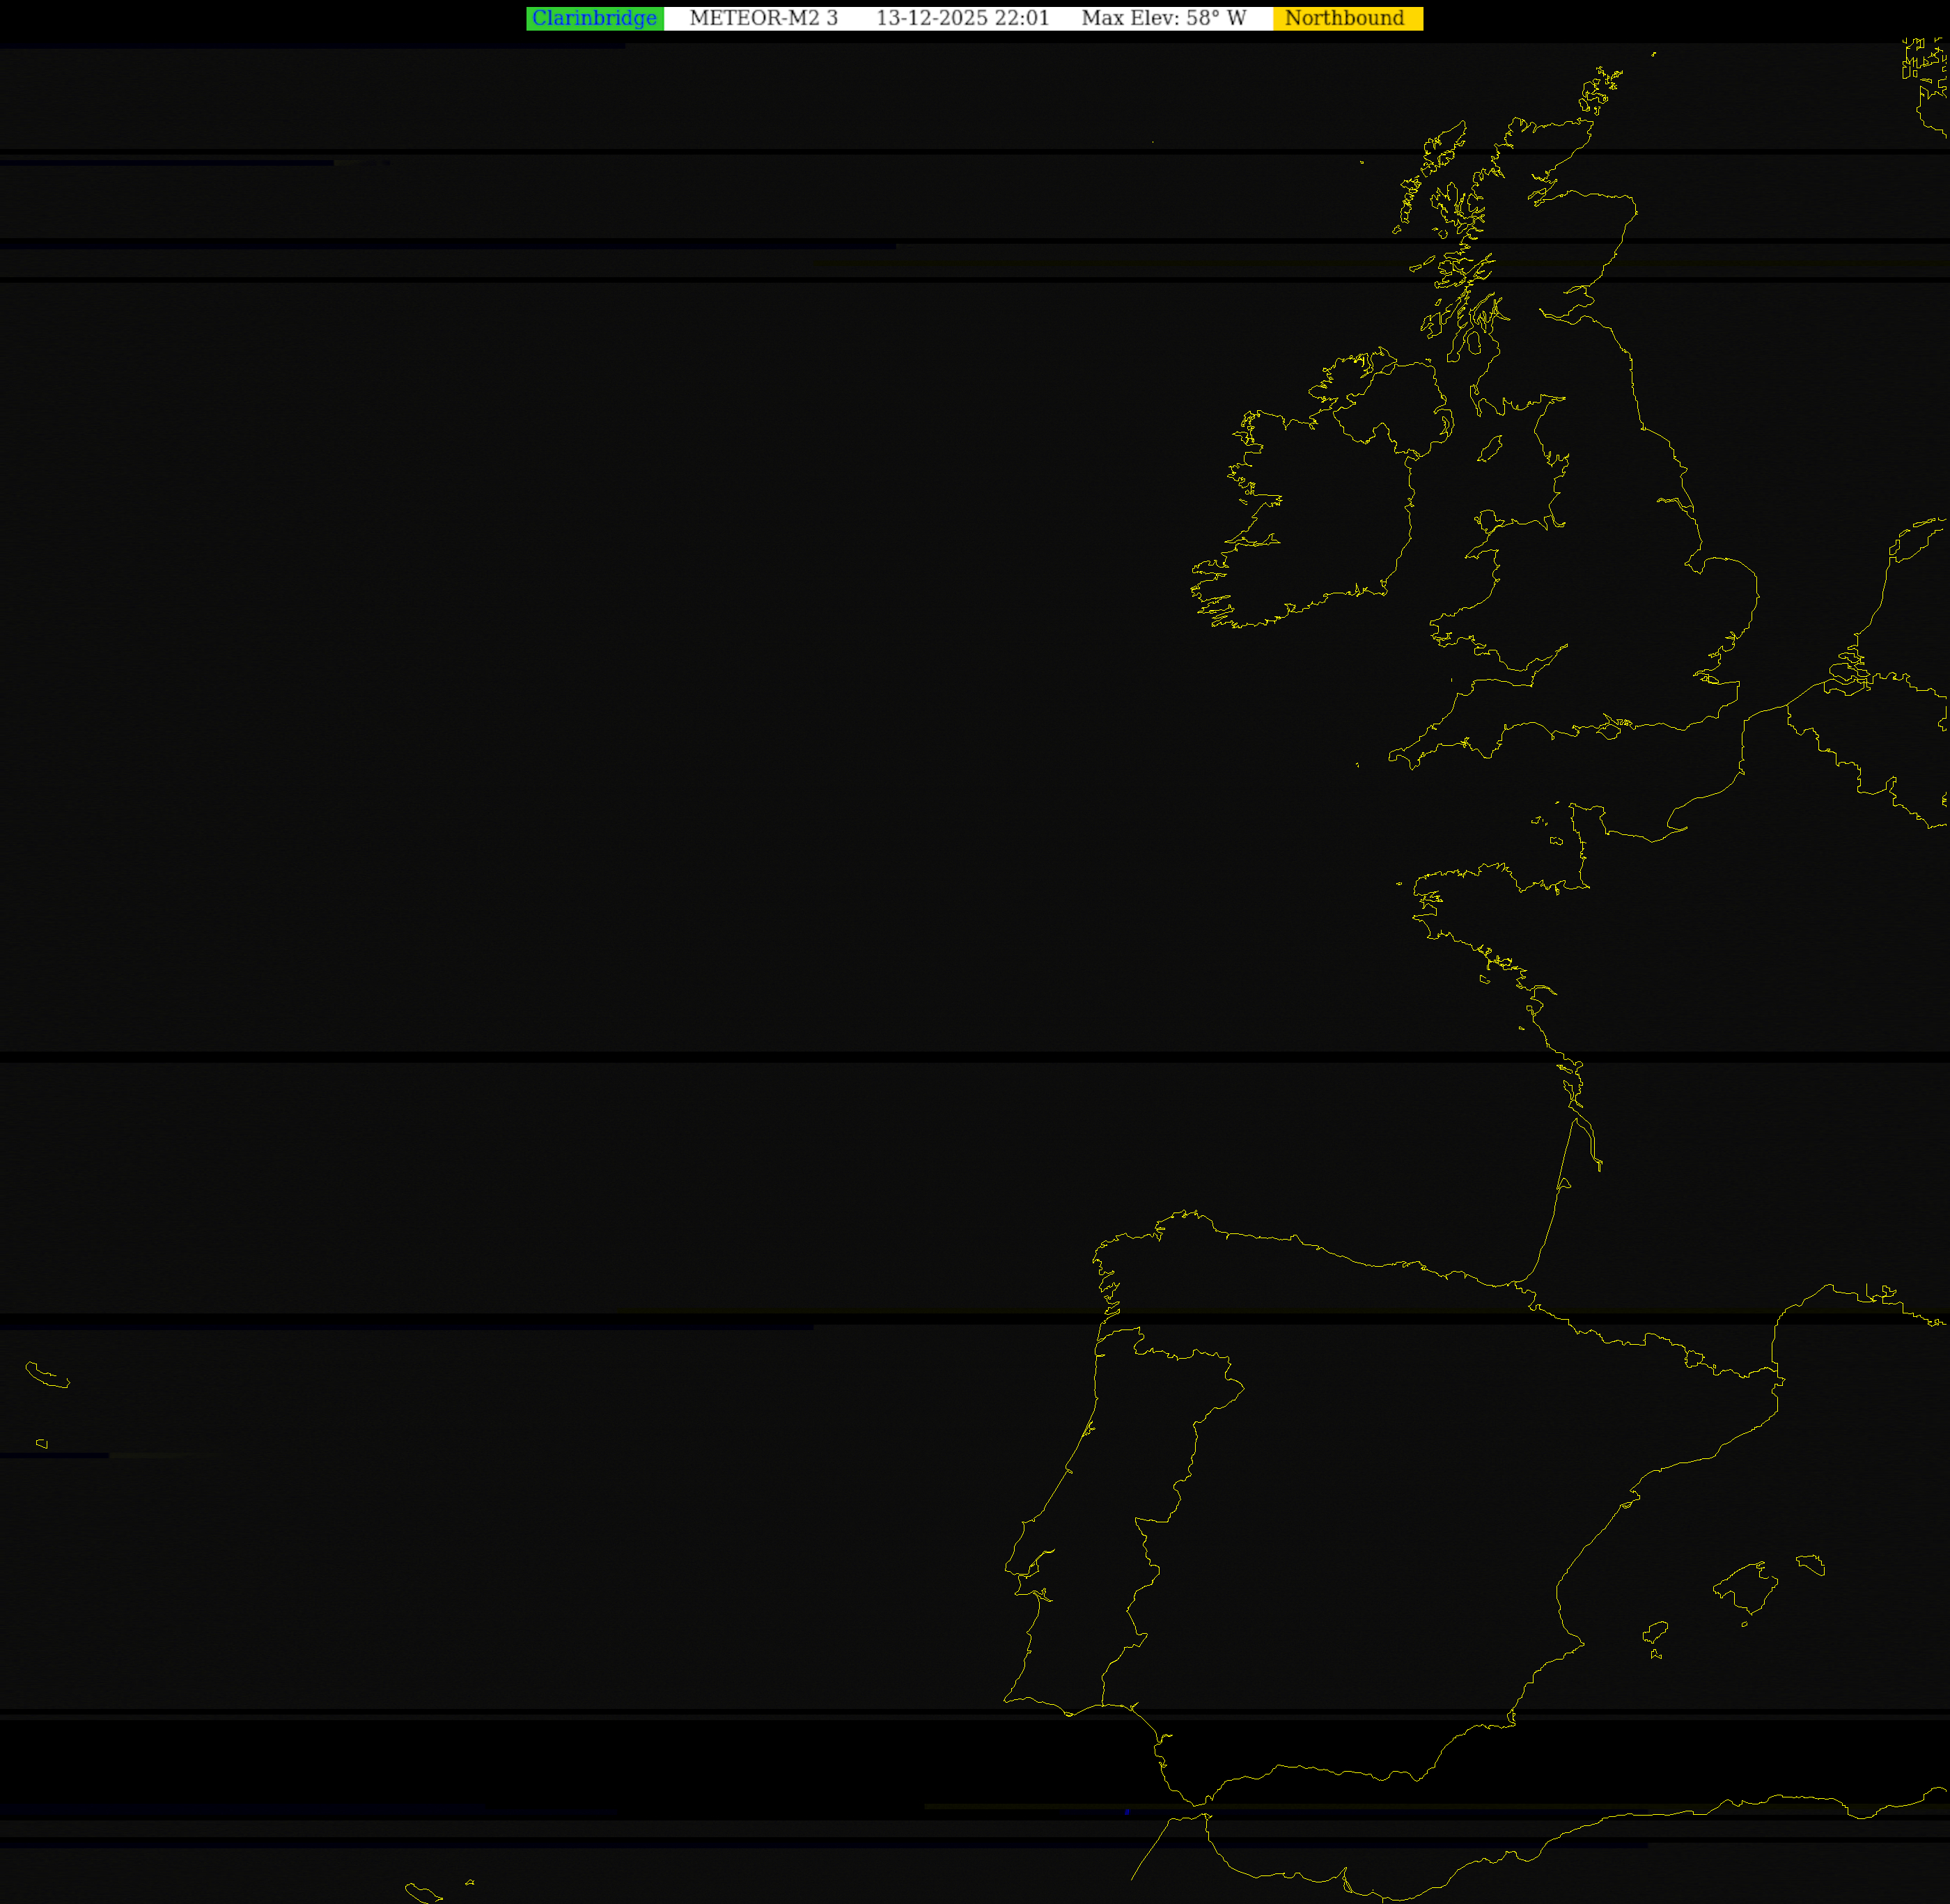Screen dimensions: 1950x1904
Task: Click the METEOR-M2 3 satellite name
Action: click(763, 18)
